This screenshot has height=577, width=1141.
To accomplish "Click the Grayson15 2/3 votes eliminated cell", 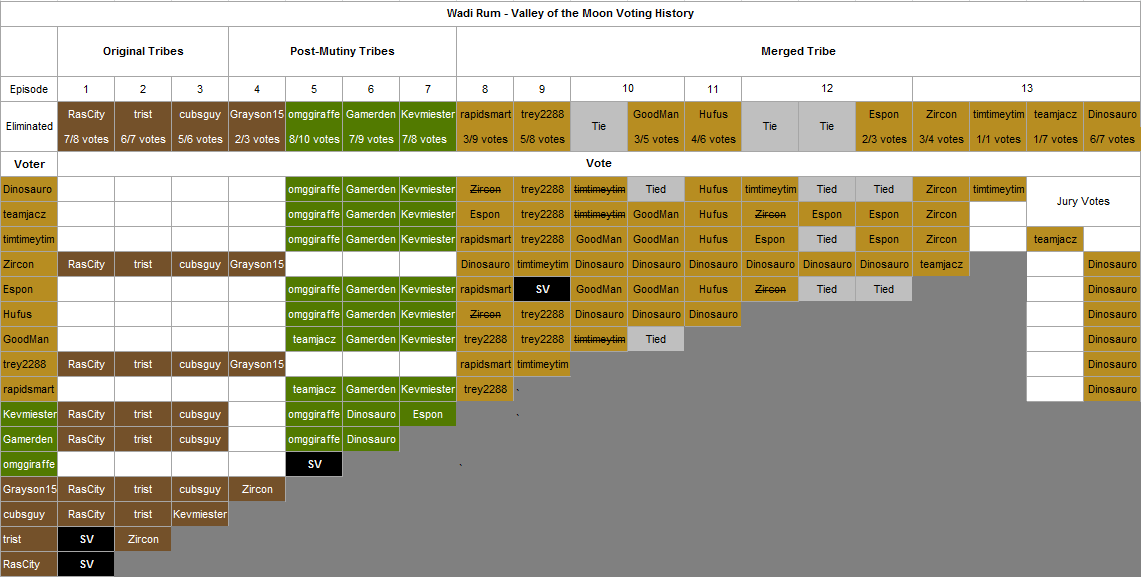I will [257, 126].
